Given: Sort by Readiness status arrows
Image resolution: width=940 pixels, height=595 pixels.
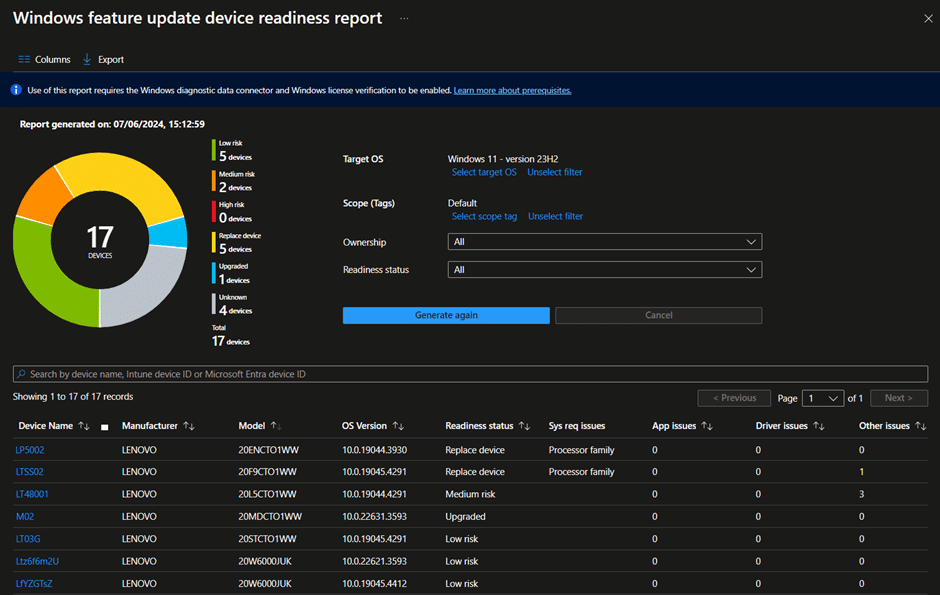Looking at the screenshot, I should [525, 426].
